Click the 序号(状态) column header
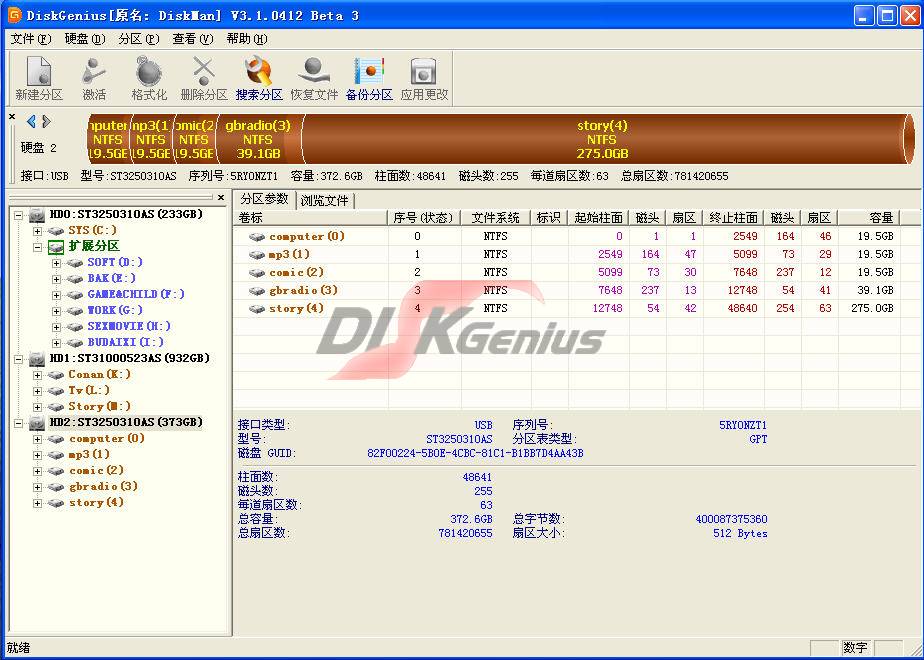 point(424,218)
